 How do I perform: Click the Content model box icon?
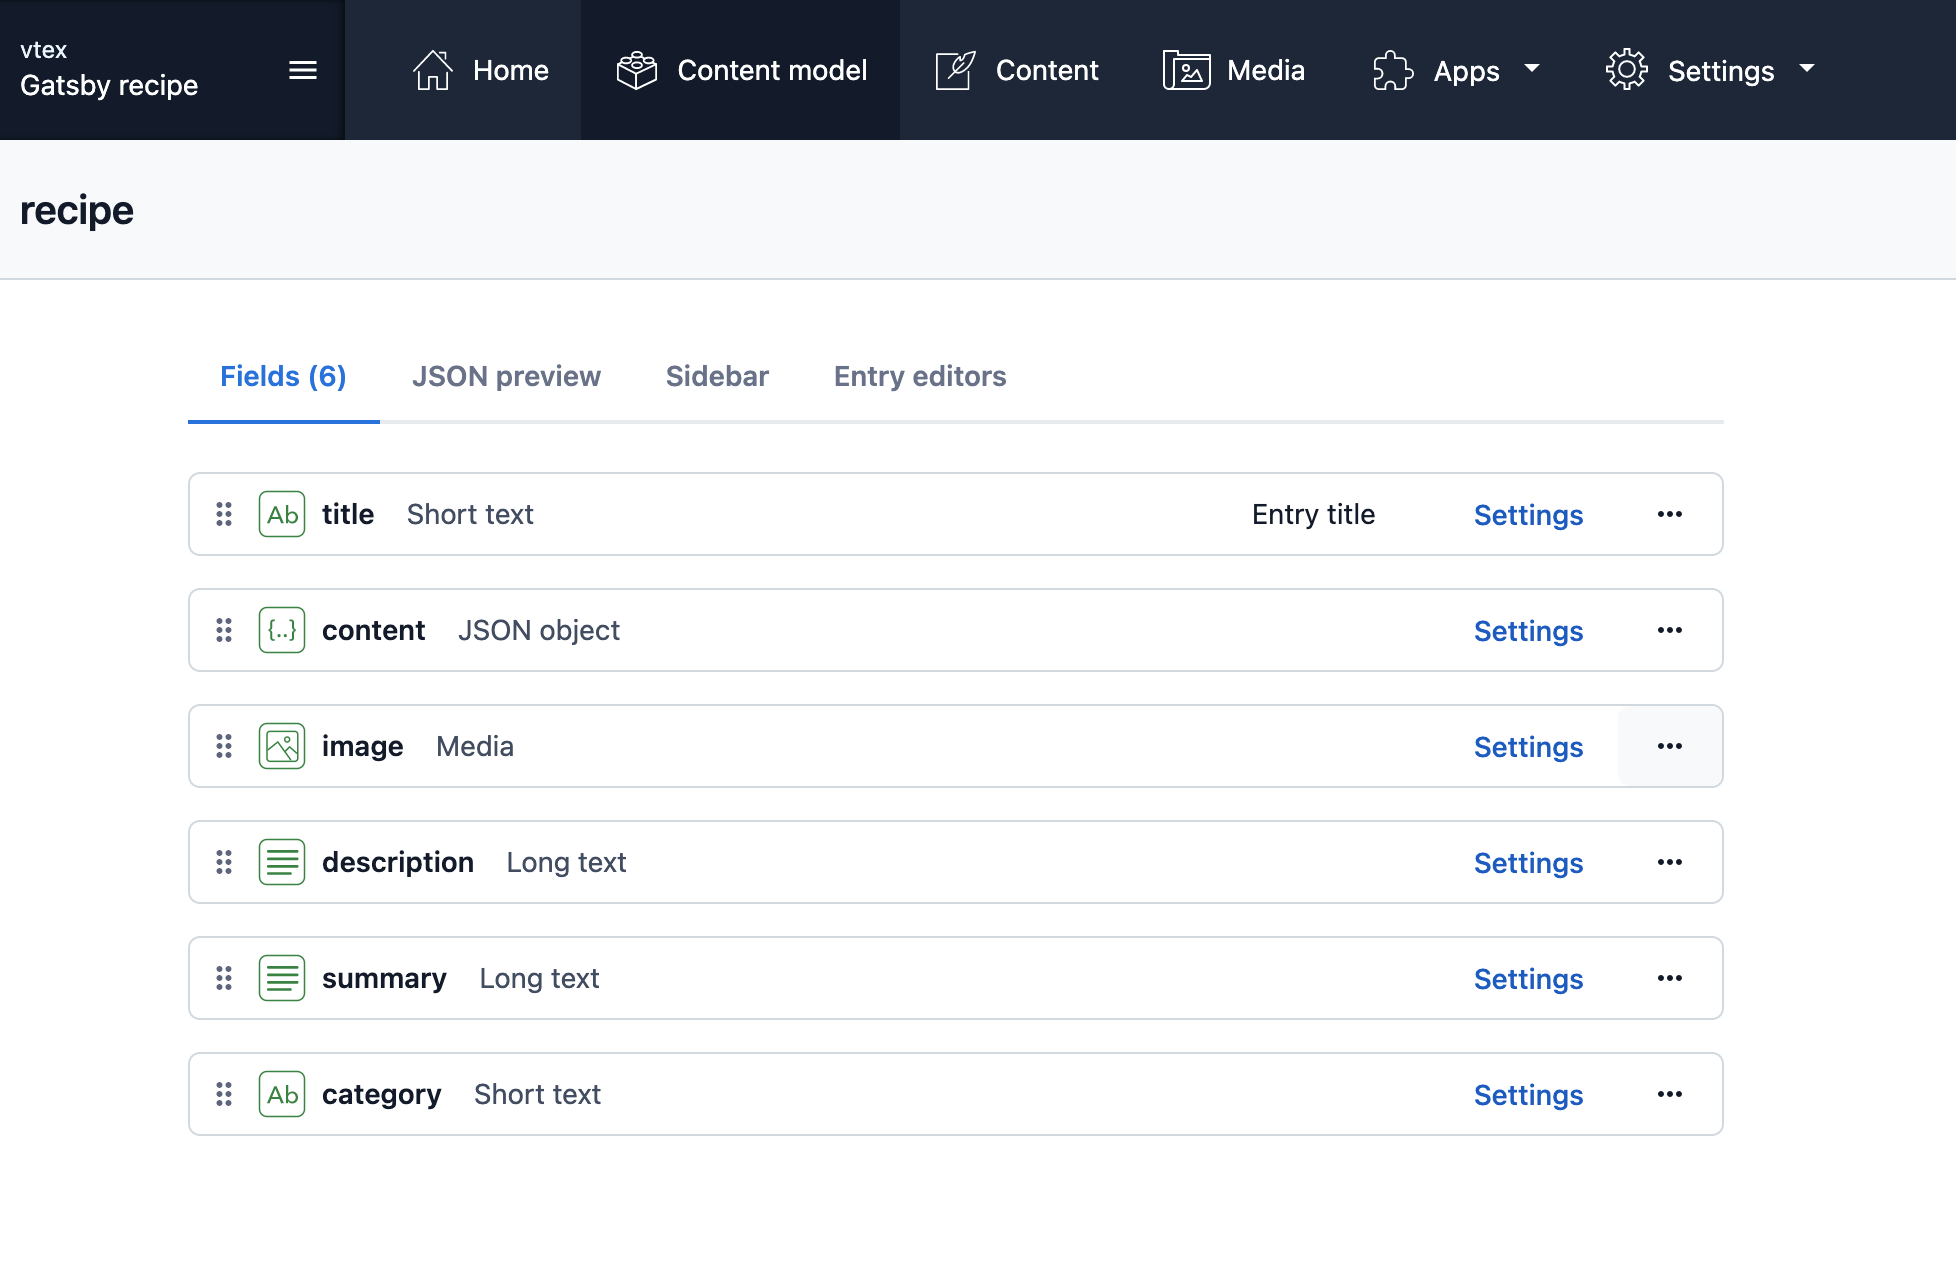[x=636, y=70]
